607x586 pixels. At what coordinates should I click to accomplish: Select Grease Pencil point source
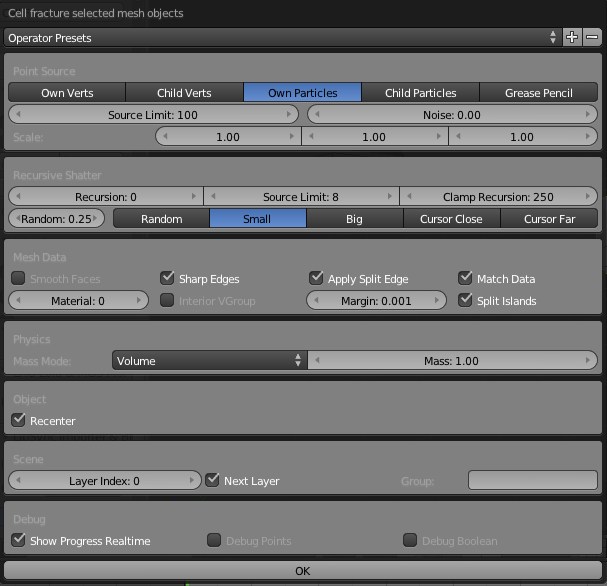(x=539, y=93)
